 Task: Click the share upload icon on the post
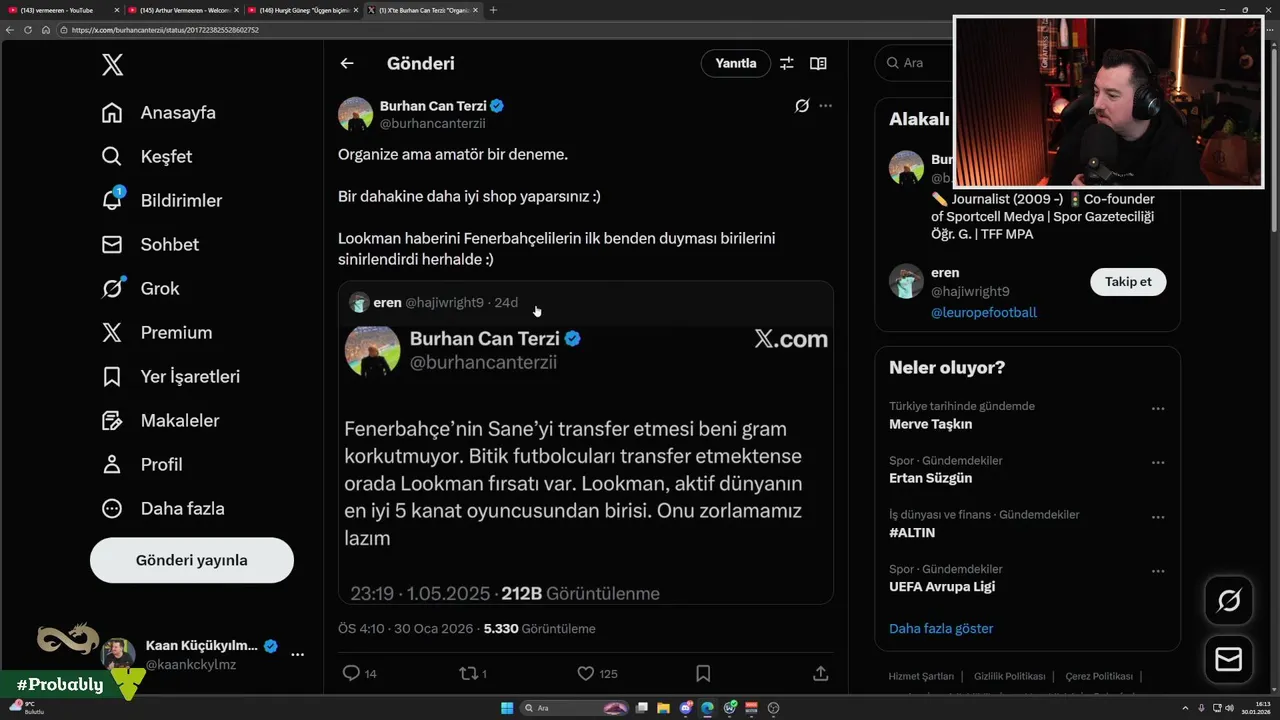820,674
